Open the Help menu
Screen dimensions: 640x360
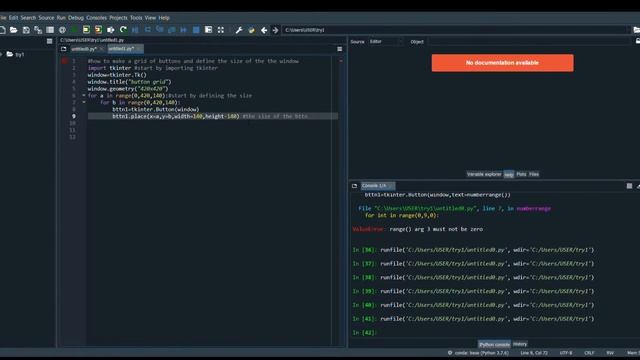coord(164,18)
